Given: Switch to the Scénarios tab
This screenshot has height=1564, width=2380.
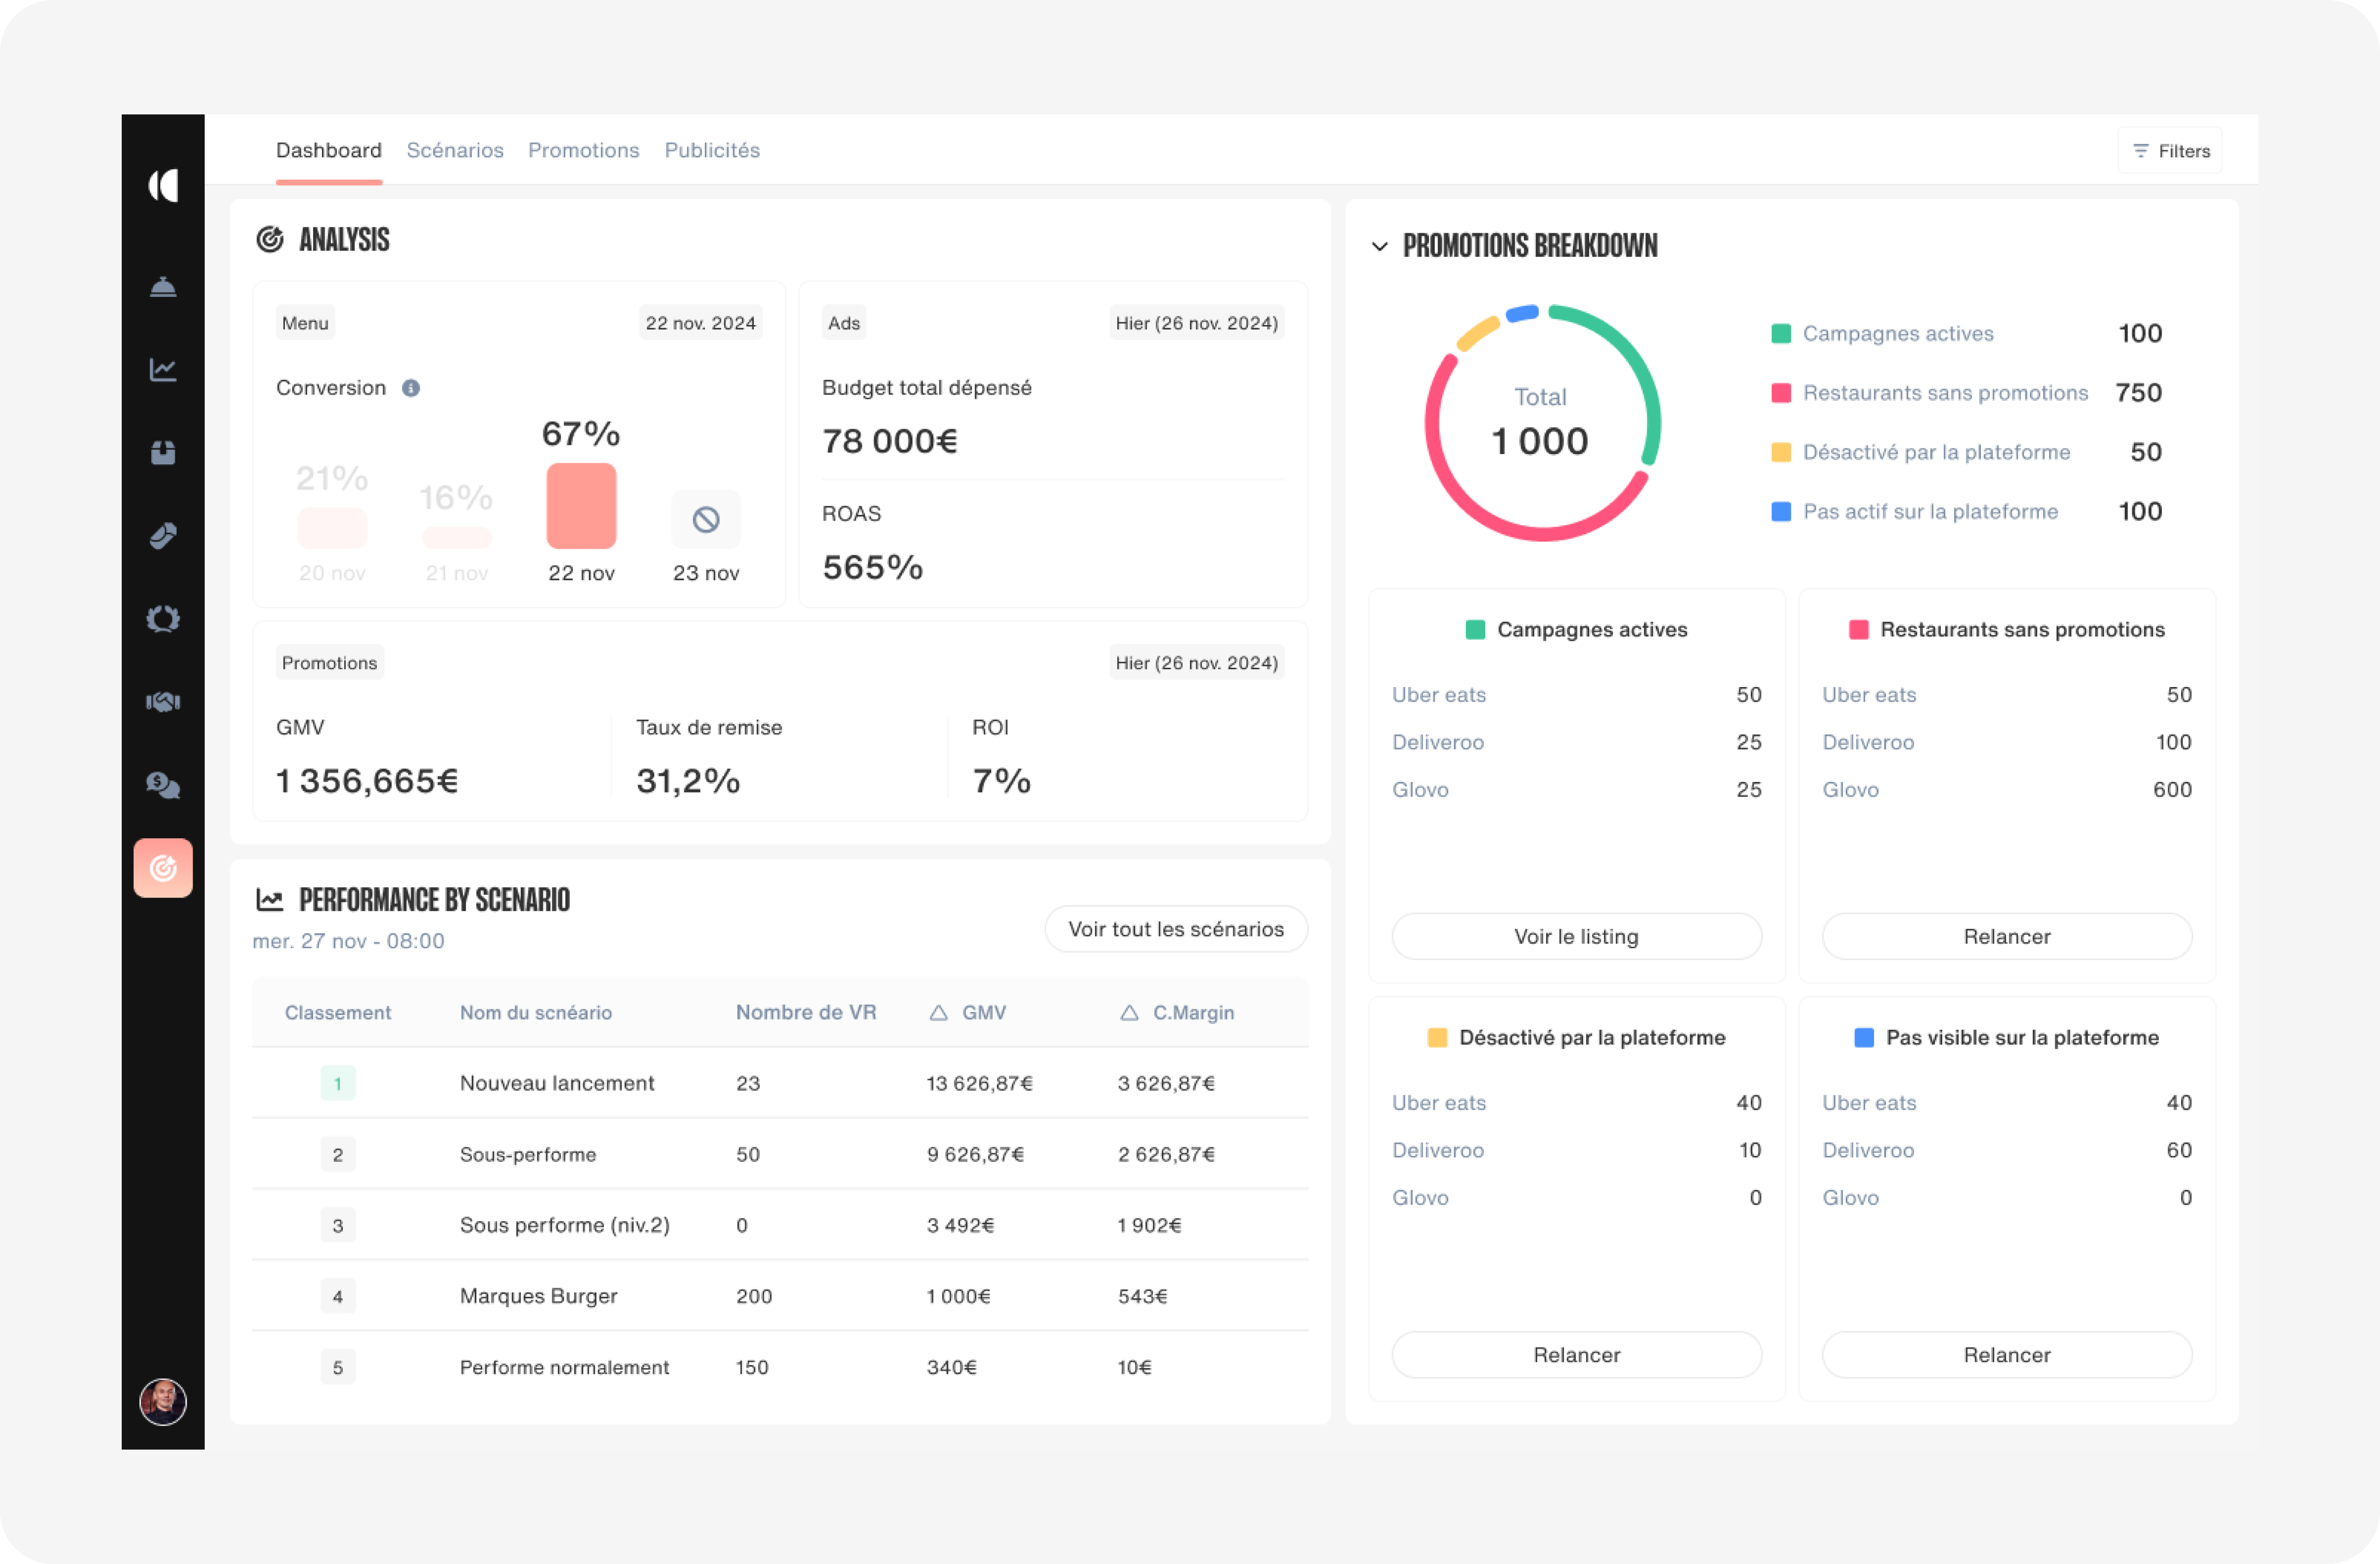Looking at the screenshot, I should click(x=455, y=150).
